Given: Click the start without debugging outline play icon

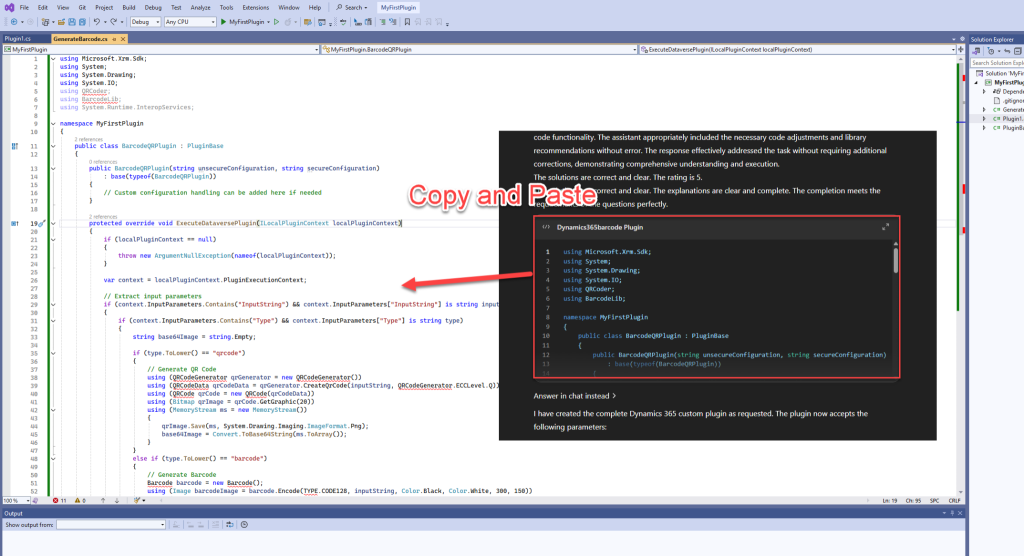Looking at the screenshot, I should coord(277,22).
